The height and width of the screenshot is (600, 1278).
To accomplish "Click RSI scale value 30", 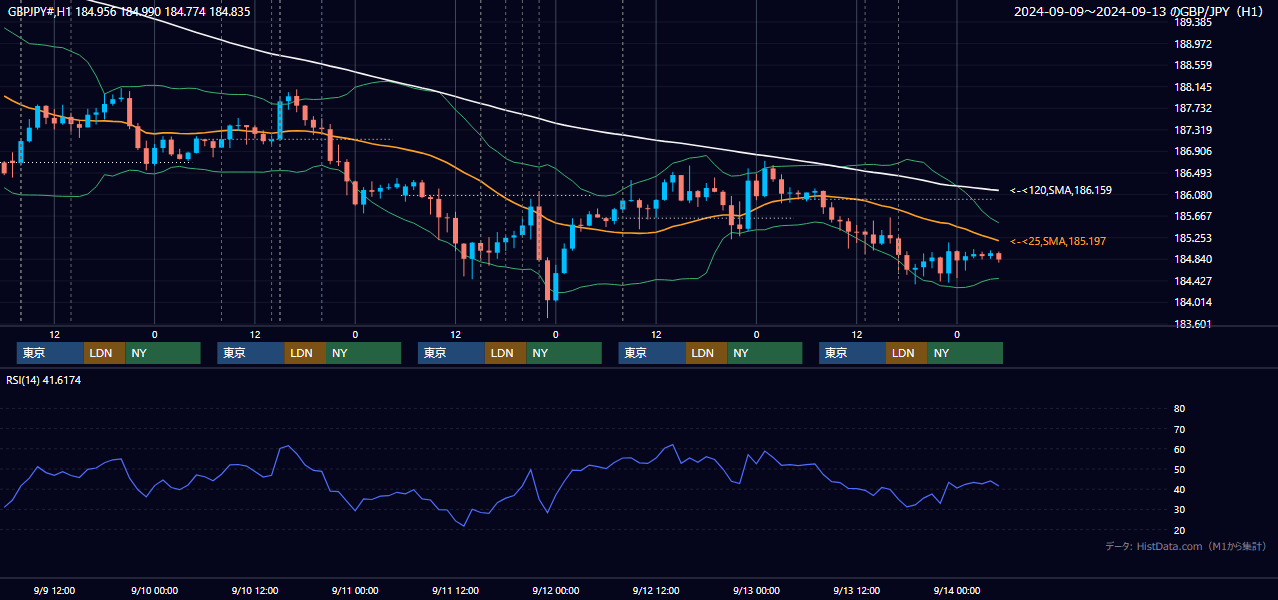I will tap(1179, 510).
